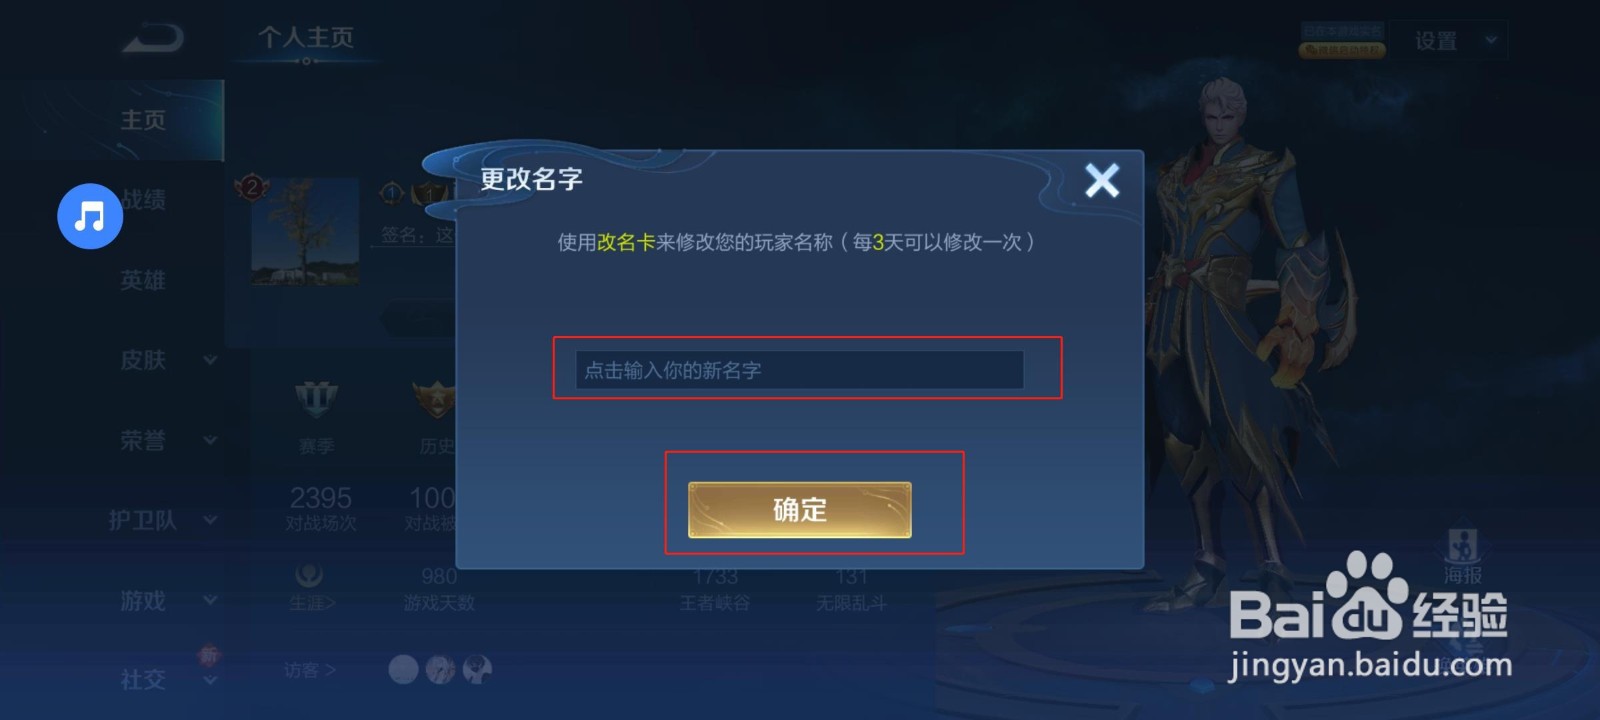Screen dimensions: 1600x720
Task: Open the 访客 visitors link
Action: click(x=309, y=670)
